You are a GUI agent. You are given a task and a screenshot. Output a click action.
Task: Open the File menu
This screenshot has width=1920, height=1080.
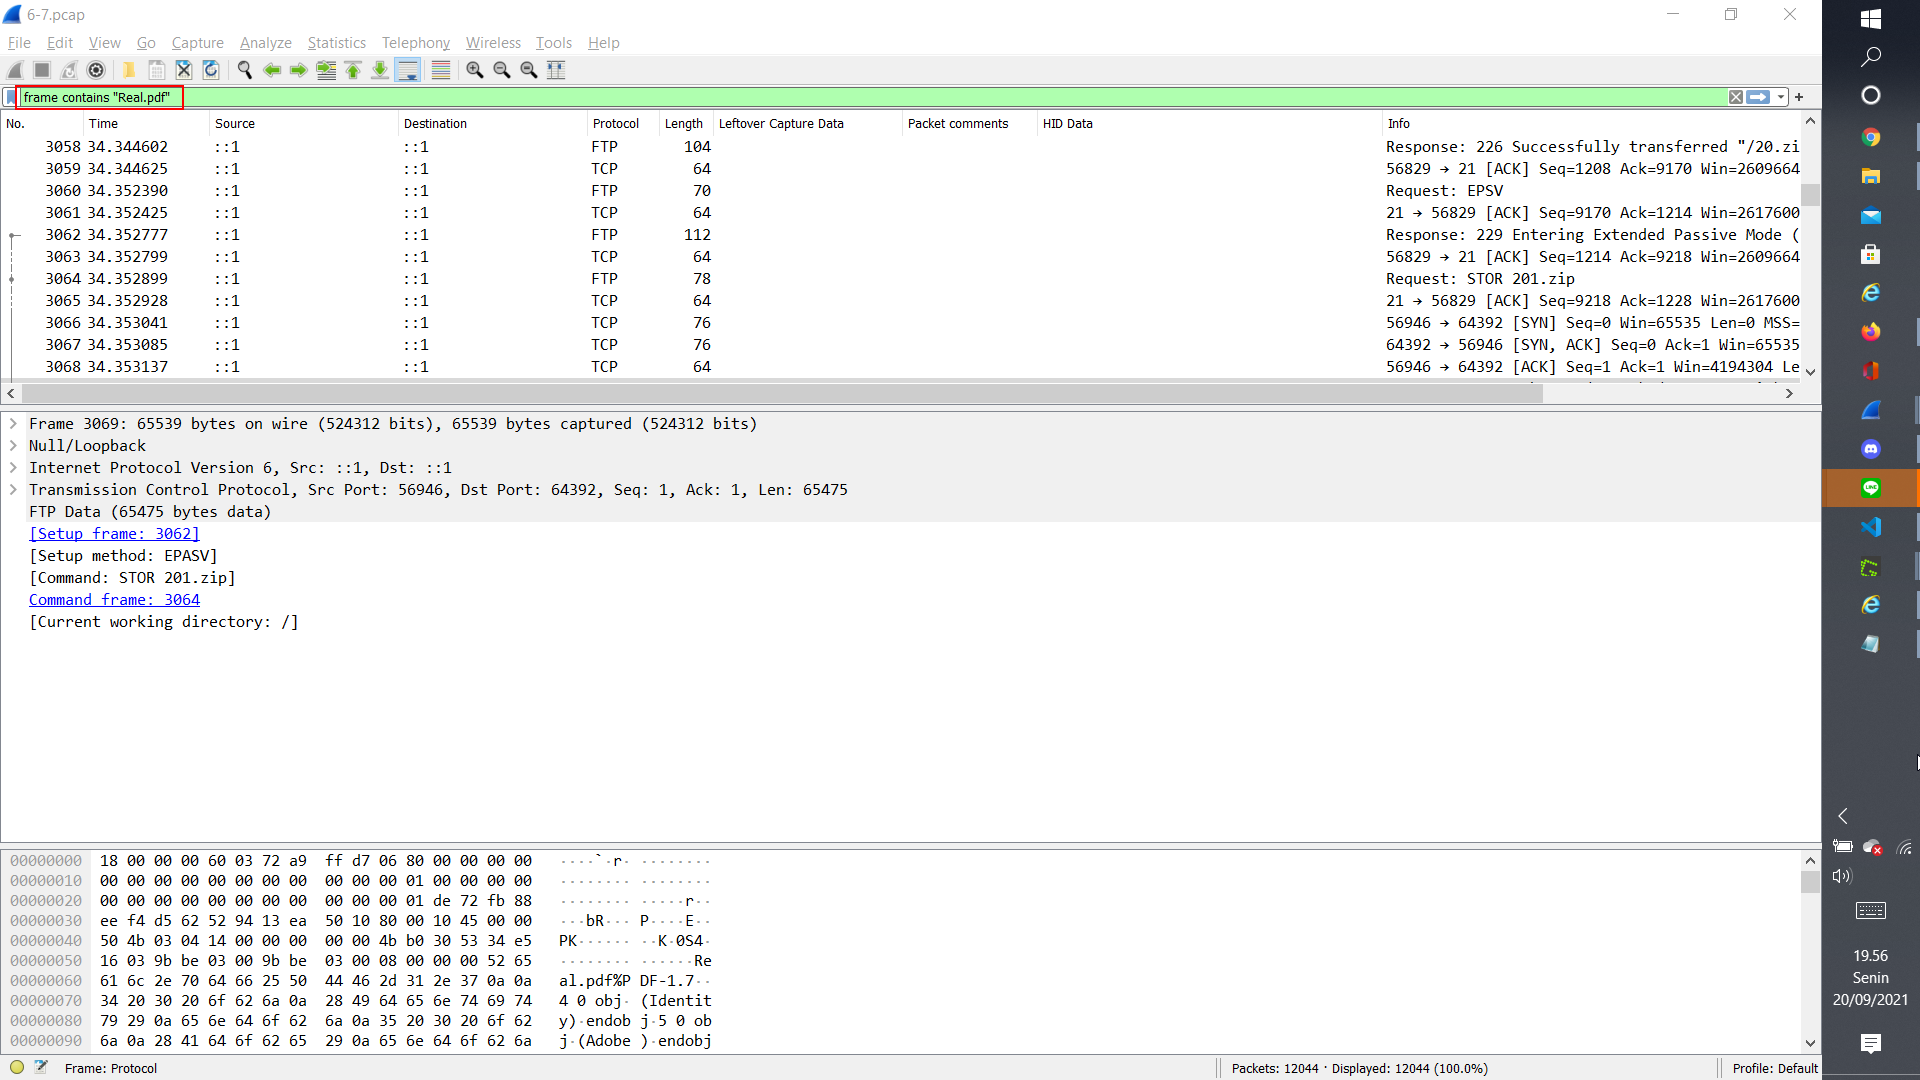[x=18, y=42]
